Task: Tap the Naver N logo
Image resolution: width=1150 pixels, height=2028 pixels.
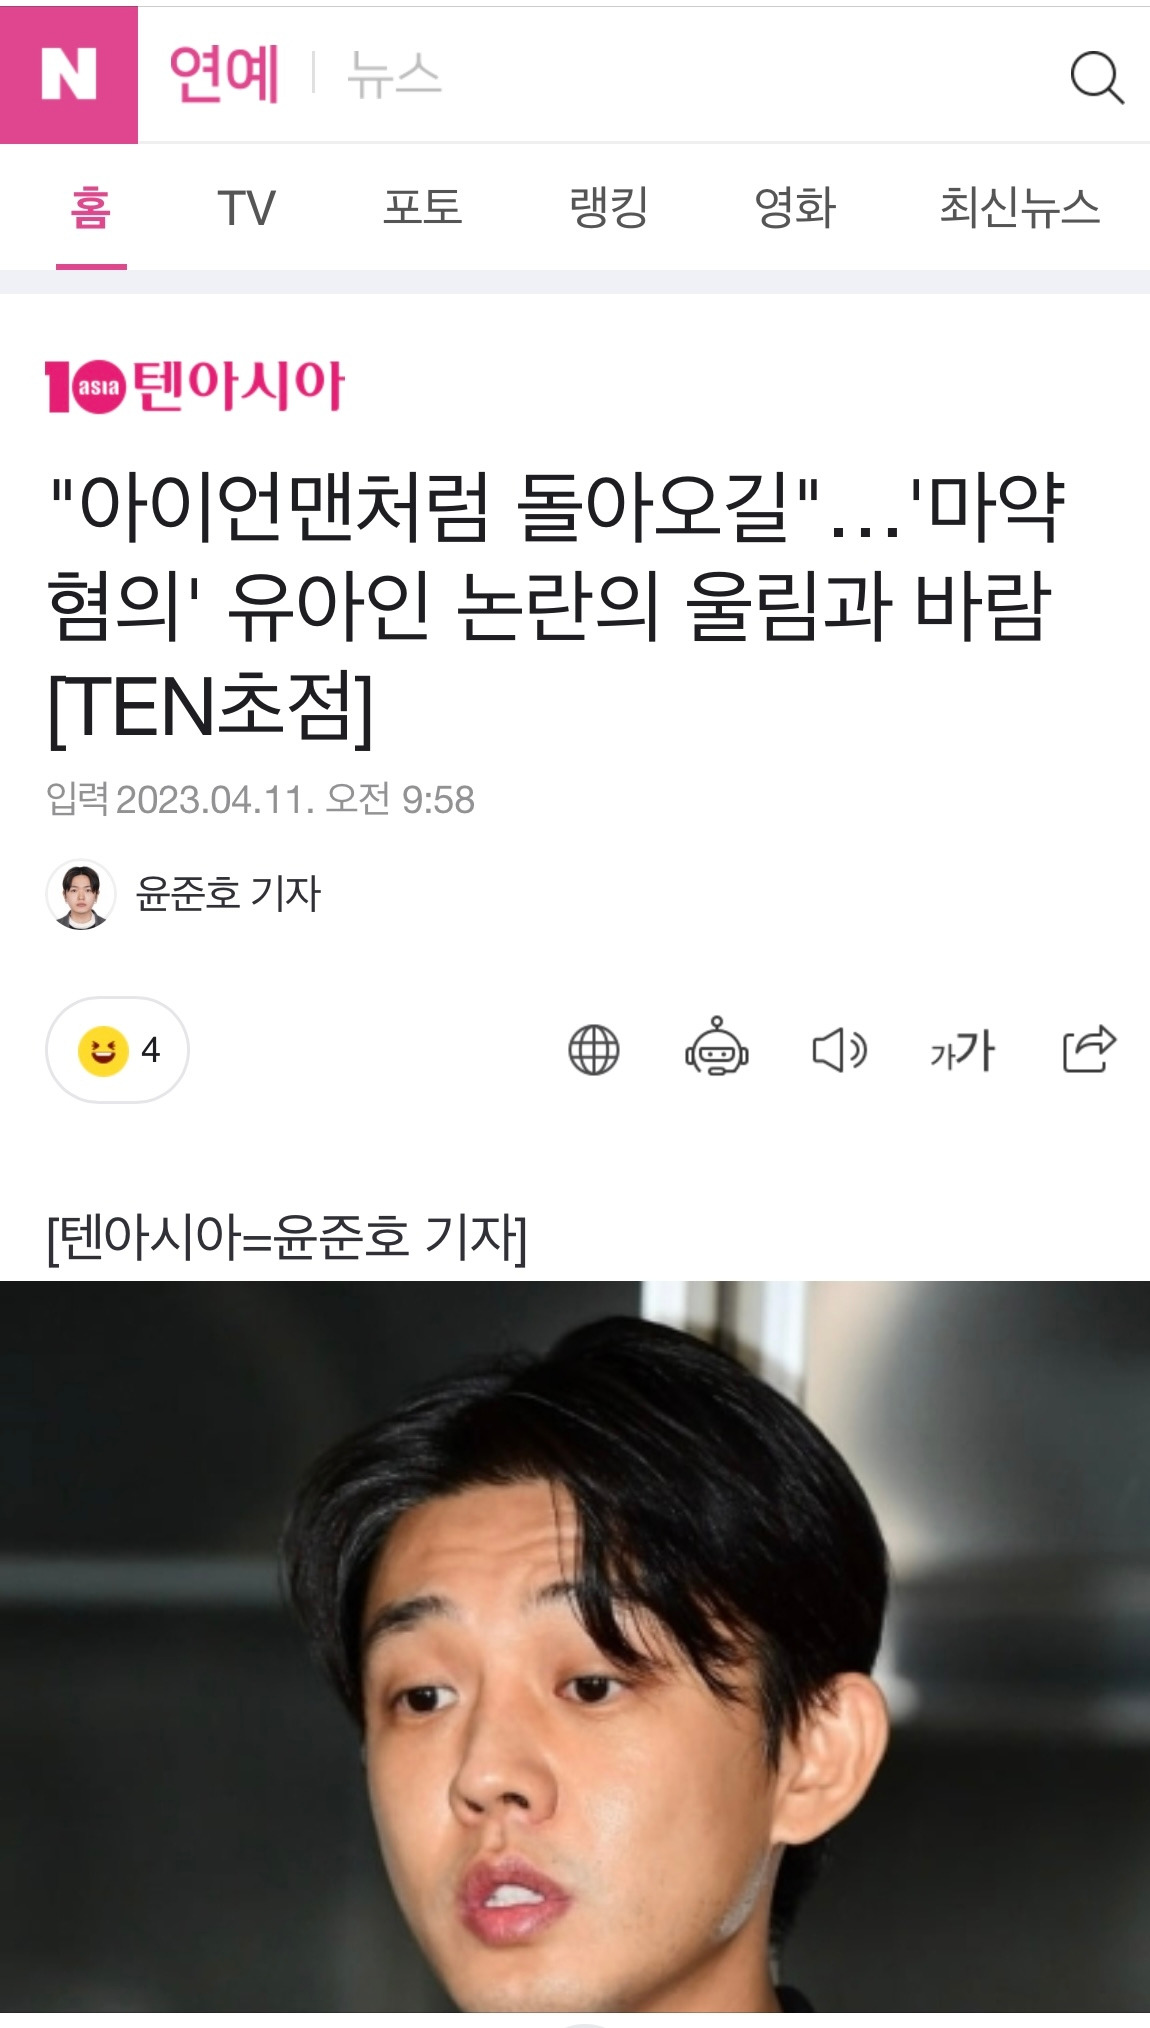Action: pos(69,75)
